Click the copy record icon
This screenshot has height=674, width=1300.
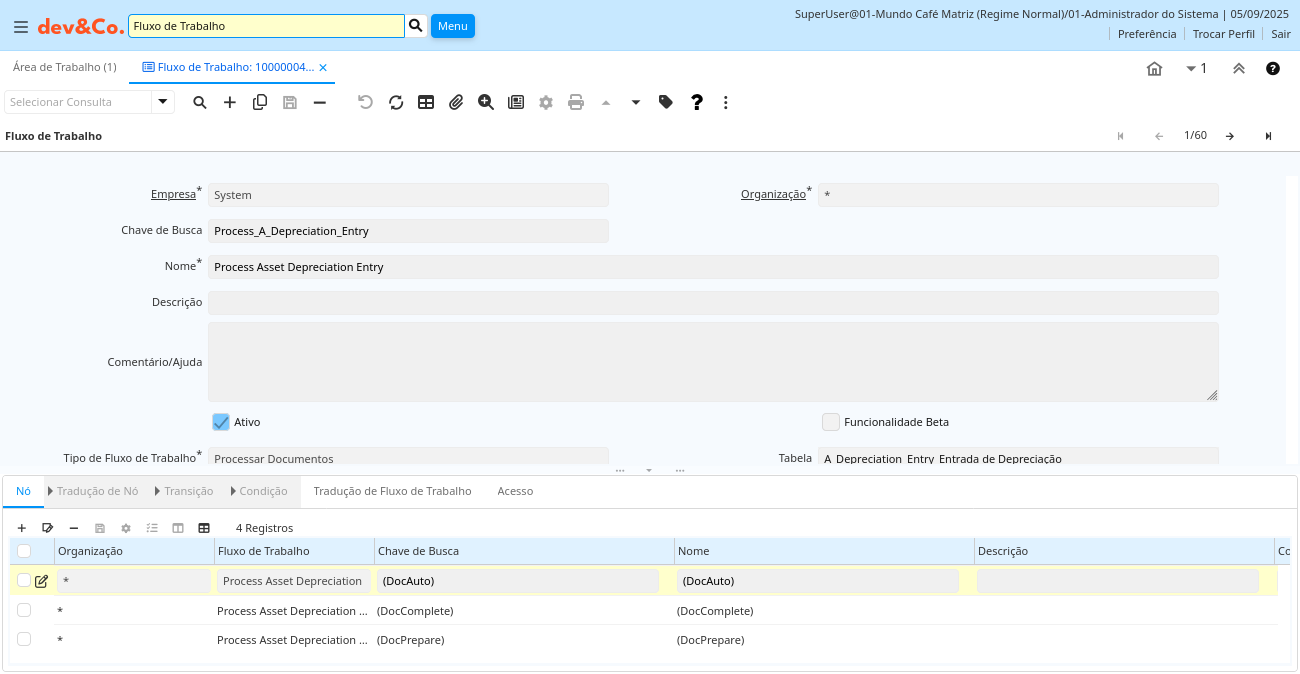point(260,102)
